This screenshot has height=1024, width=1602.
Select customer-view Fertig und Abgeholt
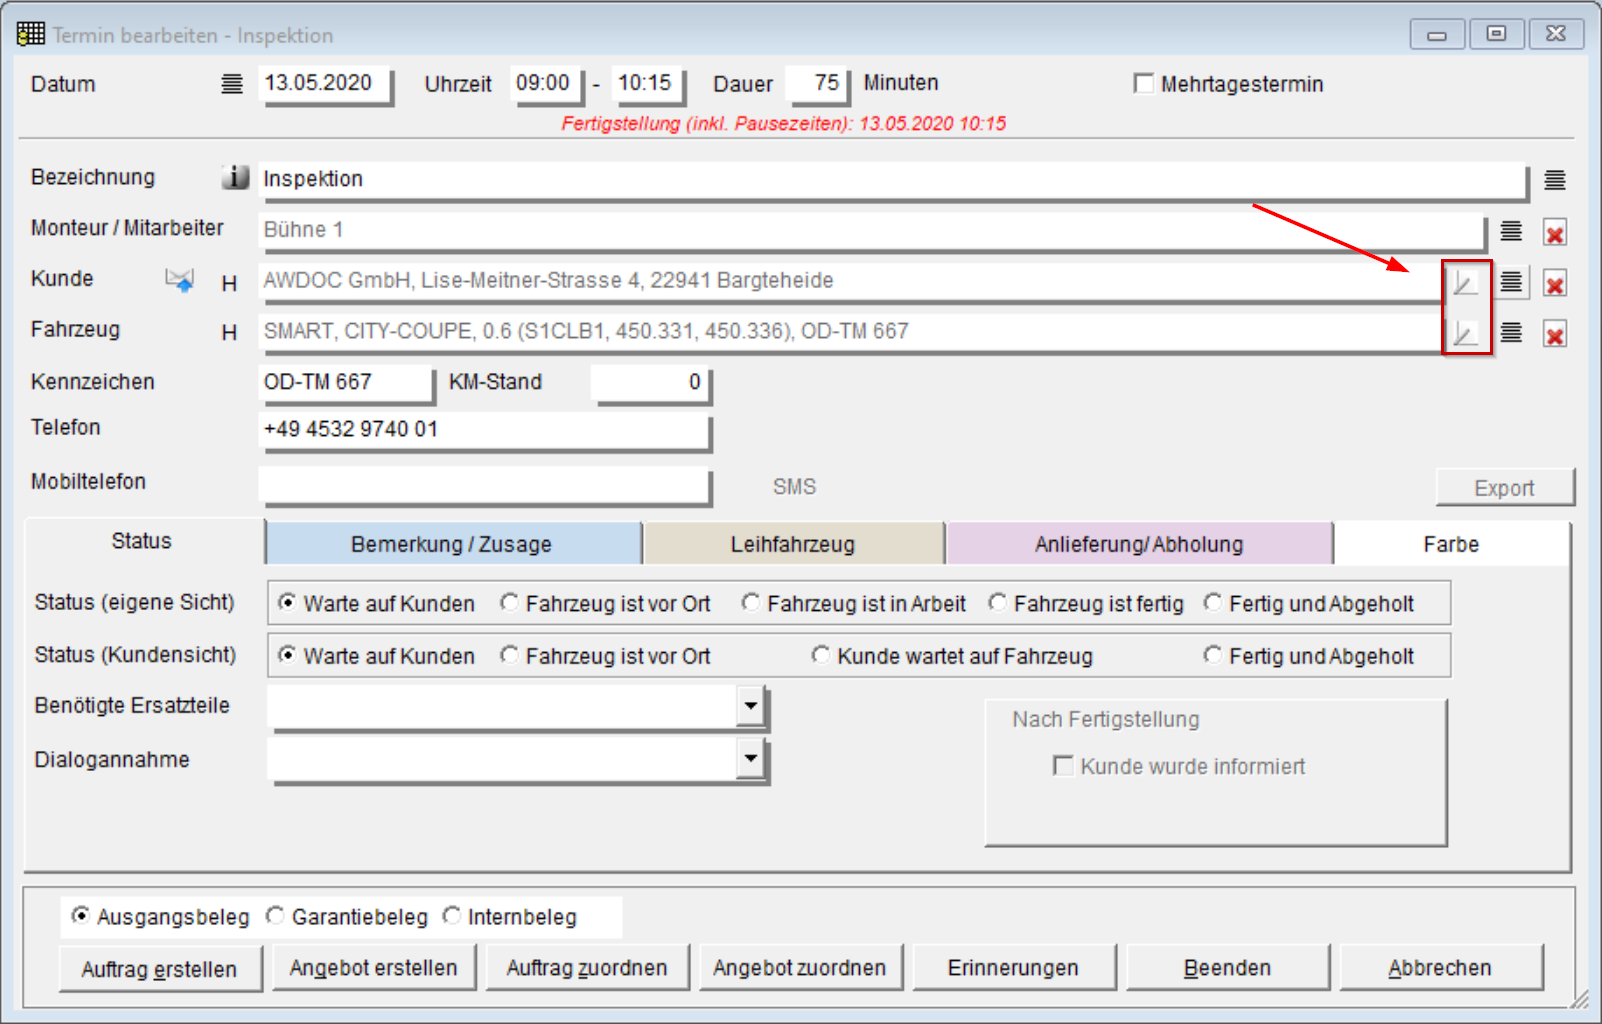pos(1213,655)
